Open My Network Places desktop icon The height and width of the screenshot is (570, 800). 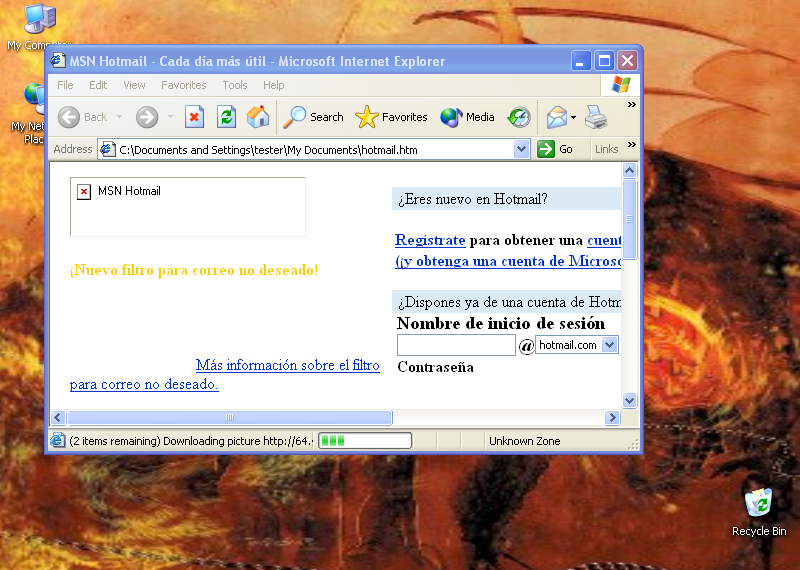pos(28,113)
